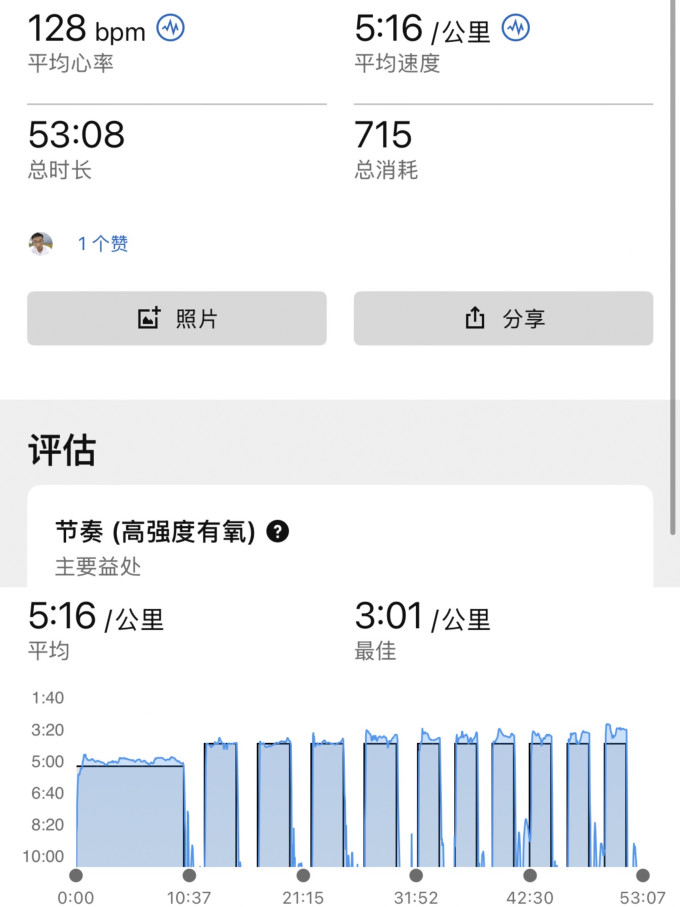Tap the 3:01 /公里 best pace value
The width and height of the screenshot is (680, 907).
coord(423,616)
